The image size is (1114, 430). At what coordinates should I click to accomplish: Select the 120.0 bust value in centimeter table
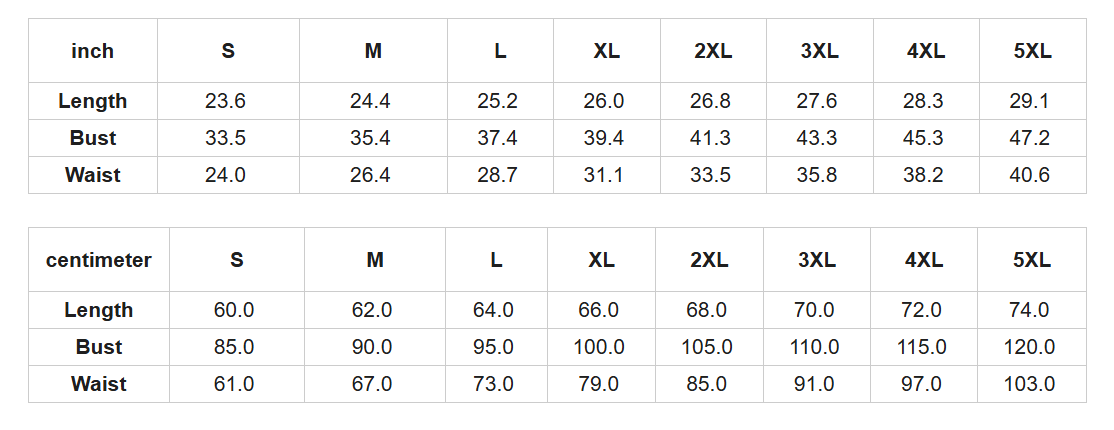[x=1030, y=347]
